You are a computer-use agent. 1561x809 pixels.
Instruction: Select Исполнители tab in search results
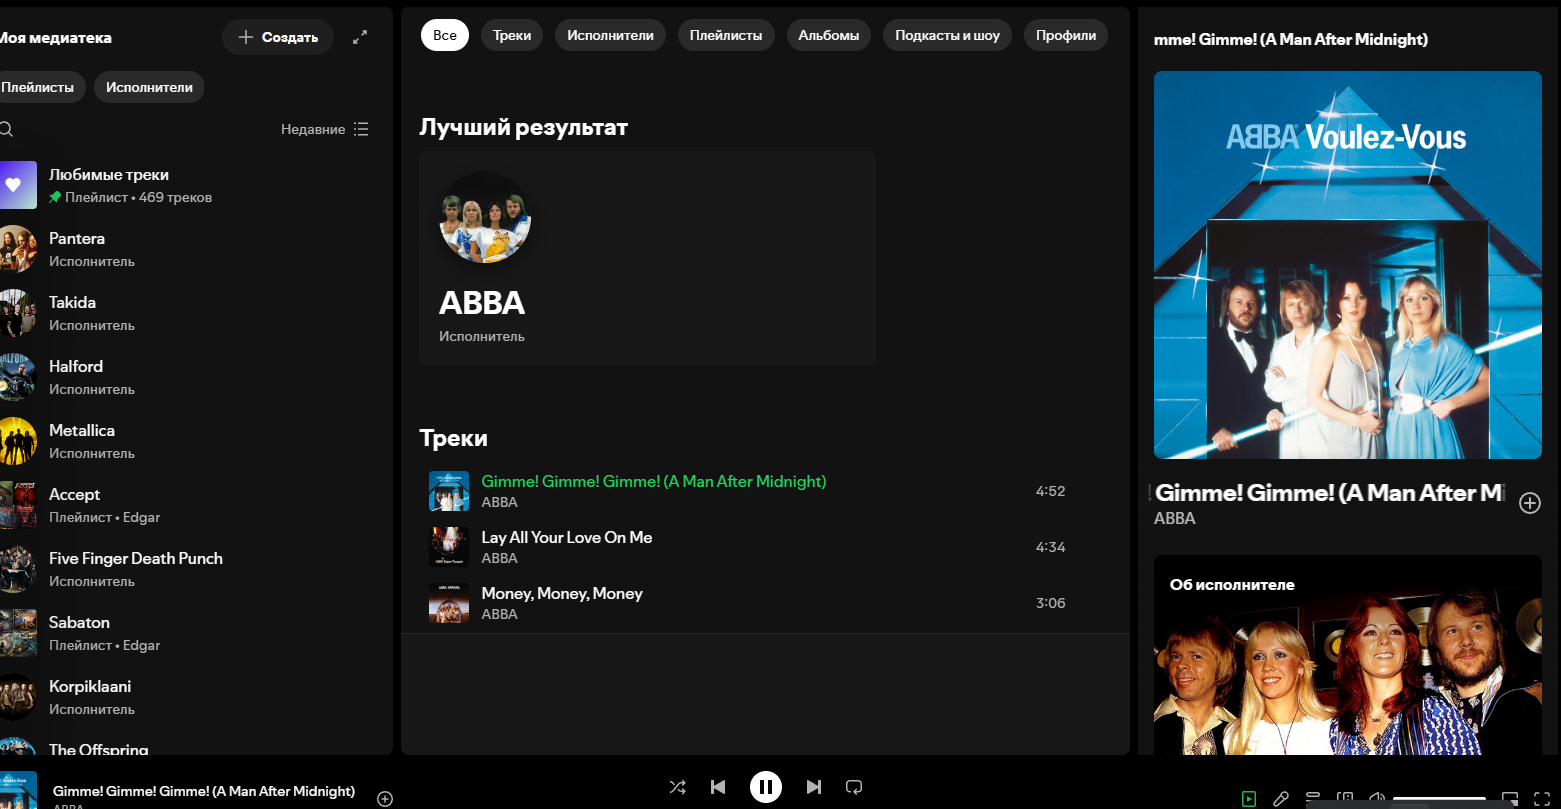pyautogui.click(x=610, y=35)
